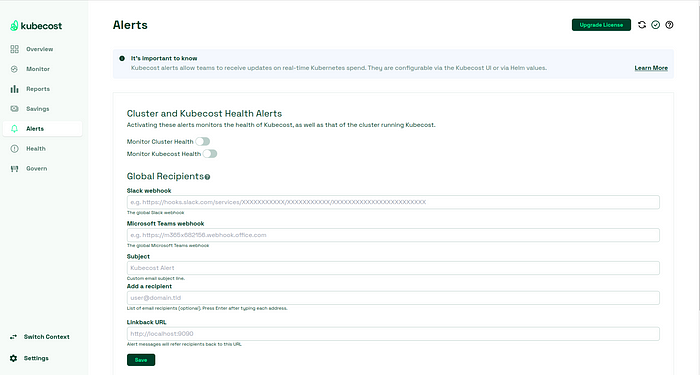Click 'Custom email subject line.' hint
Image resolution: width=700 pixels, height=375 pixels.
156,279
